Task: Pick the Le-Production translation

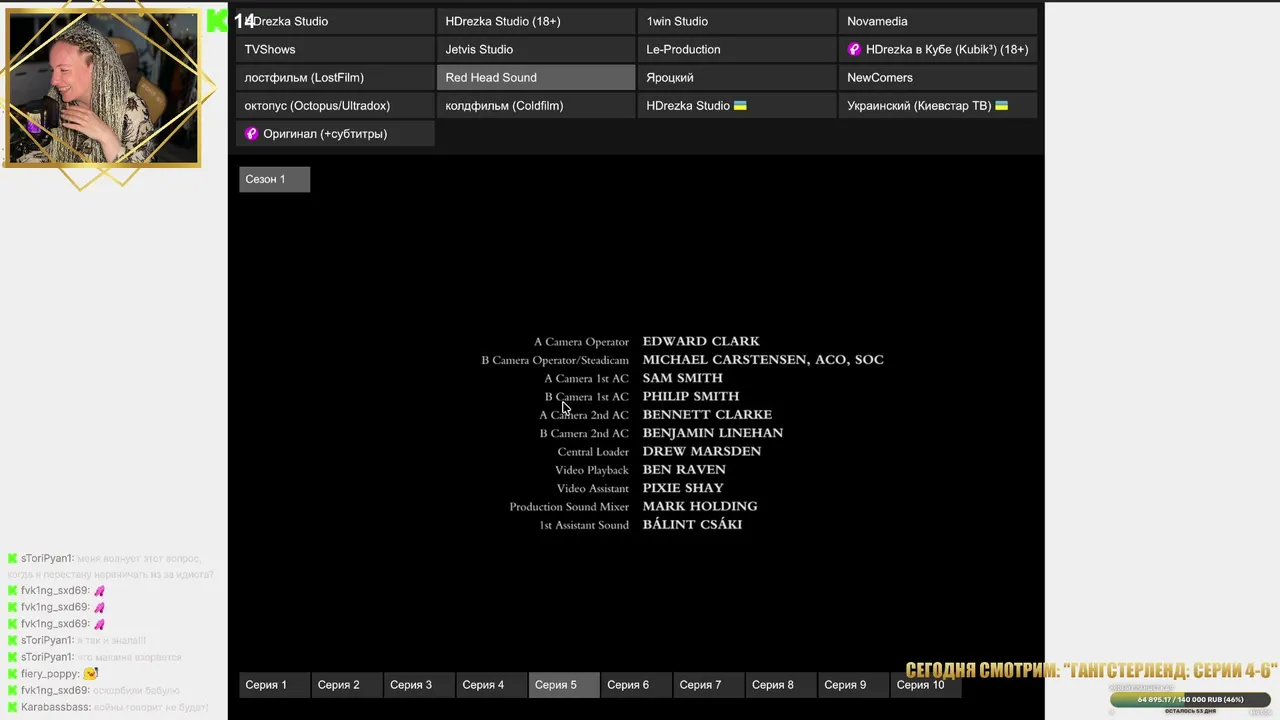Action: [737, 49]
